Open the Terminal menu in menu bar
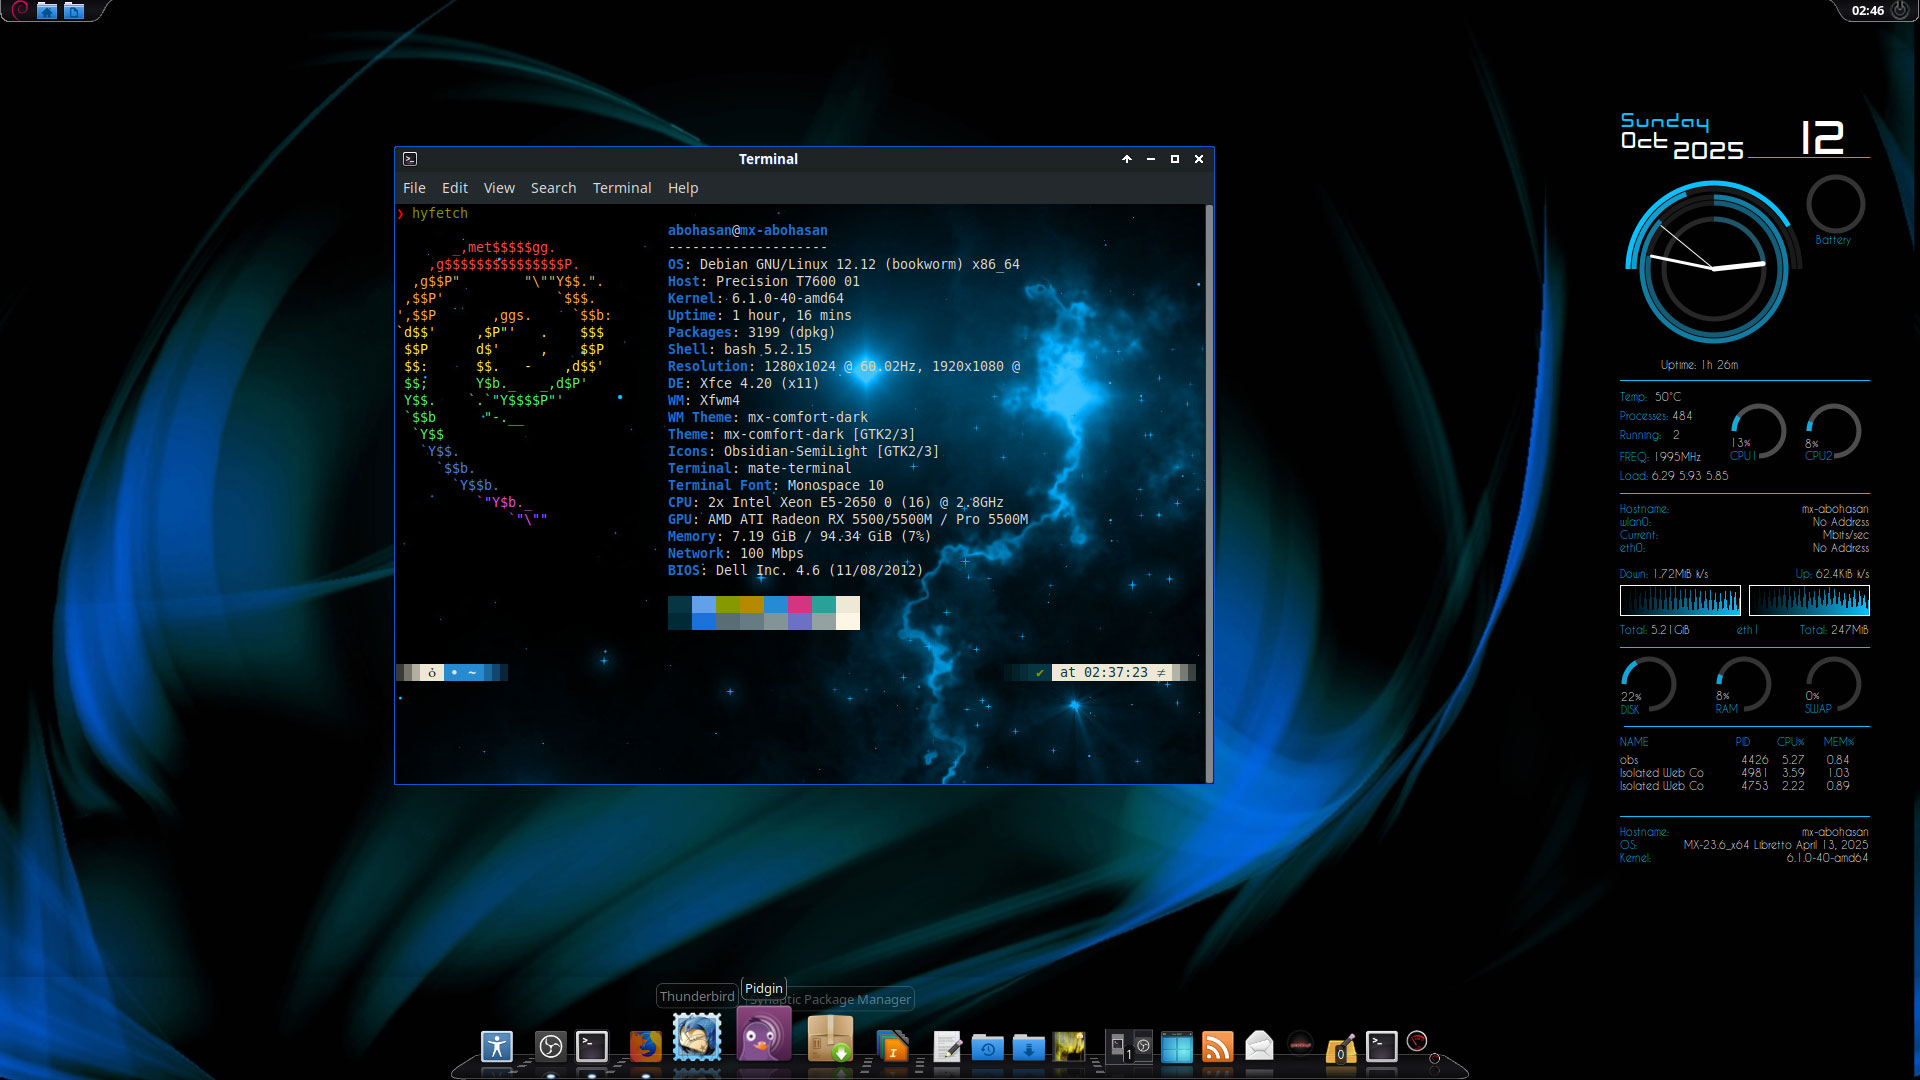Screen dimensions: 1920x1080 click(x=621, y=188)
